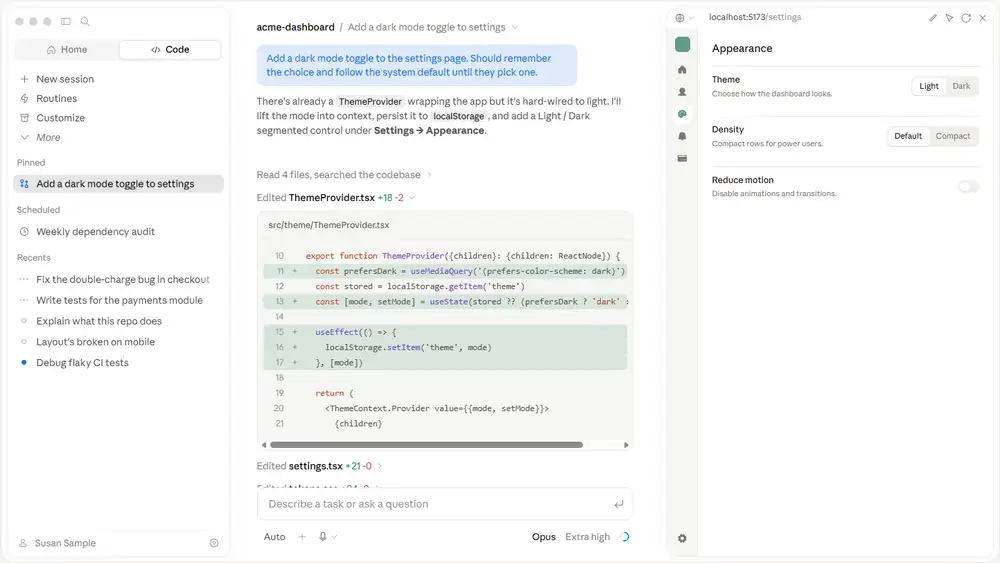The image size is (1000, 563).
Task: Open the pinned dark mode toggle session
Action: click(119, 184)
